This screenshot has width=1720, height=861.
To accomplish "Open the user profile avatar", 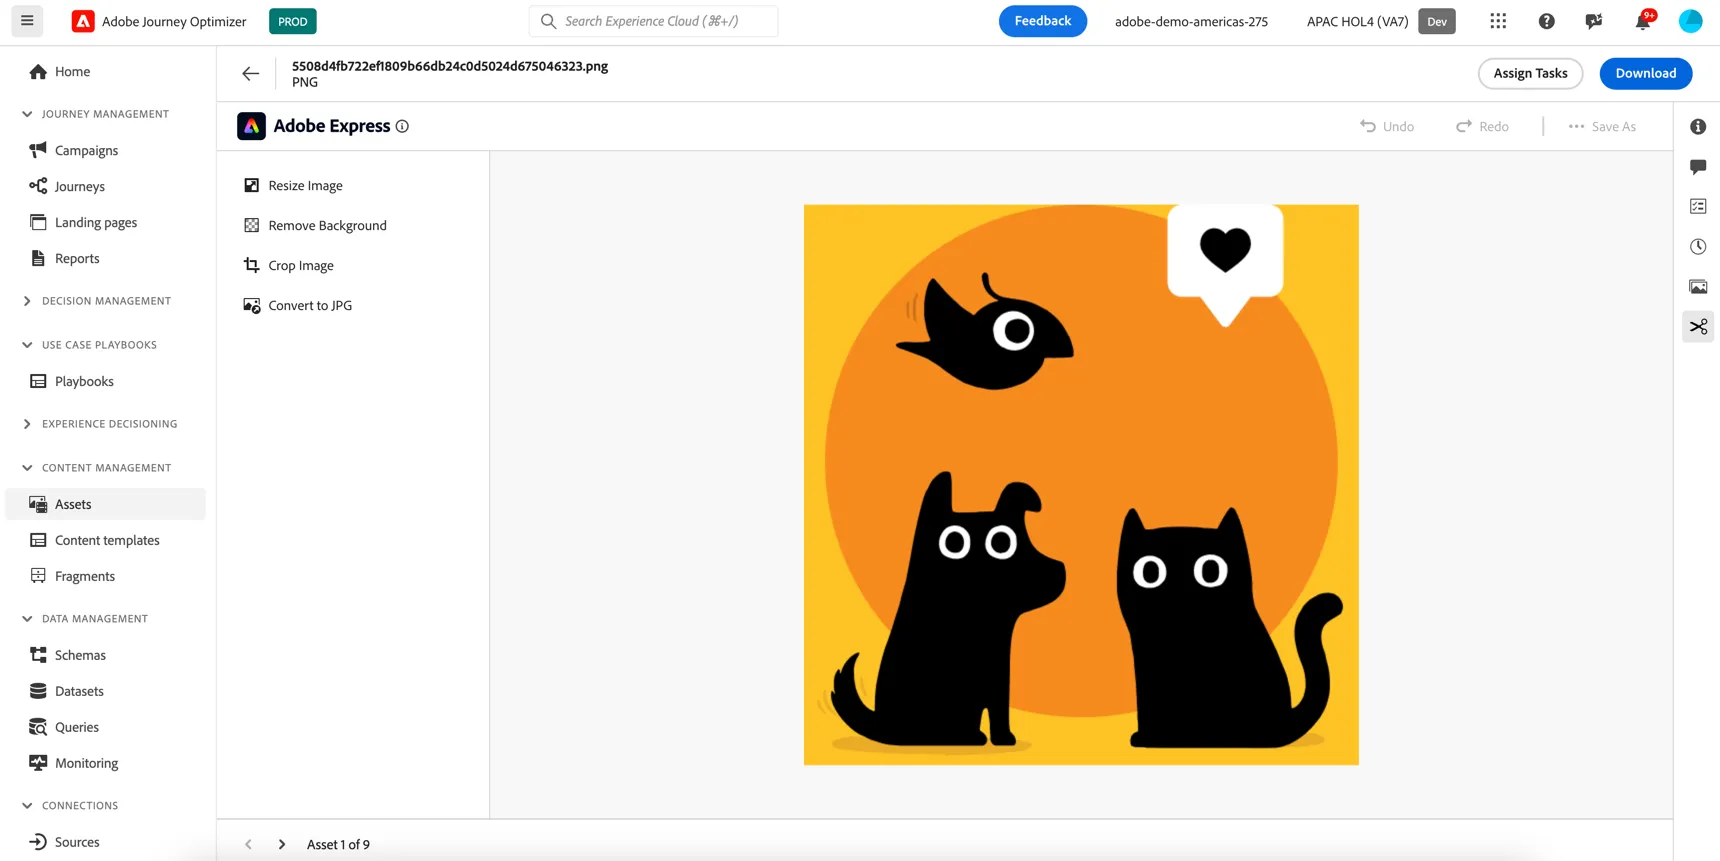I will click(1691, 21).
